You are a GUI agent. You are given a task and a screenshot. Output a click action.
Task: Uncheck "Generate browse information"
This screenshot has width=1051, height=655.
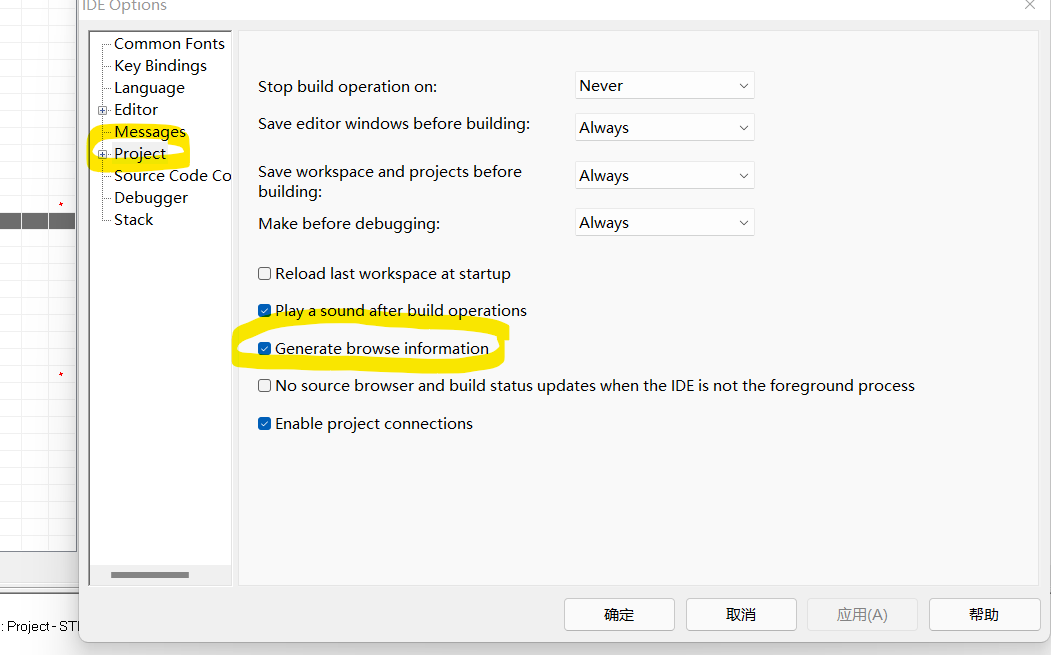coord(264,348)
